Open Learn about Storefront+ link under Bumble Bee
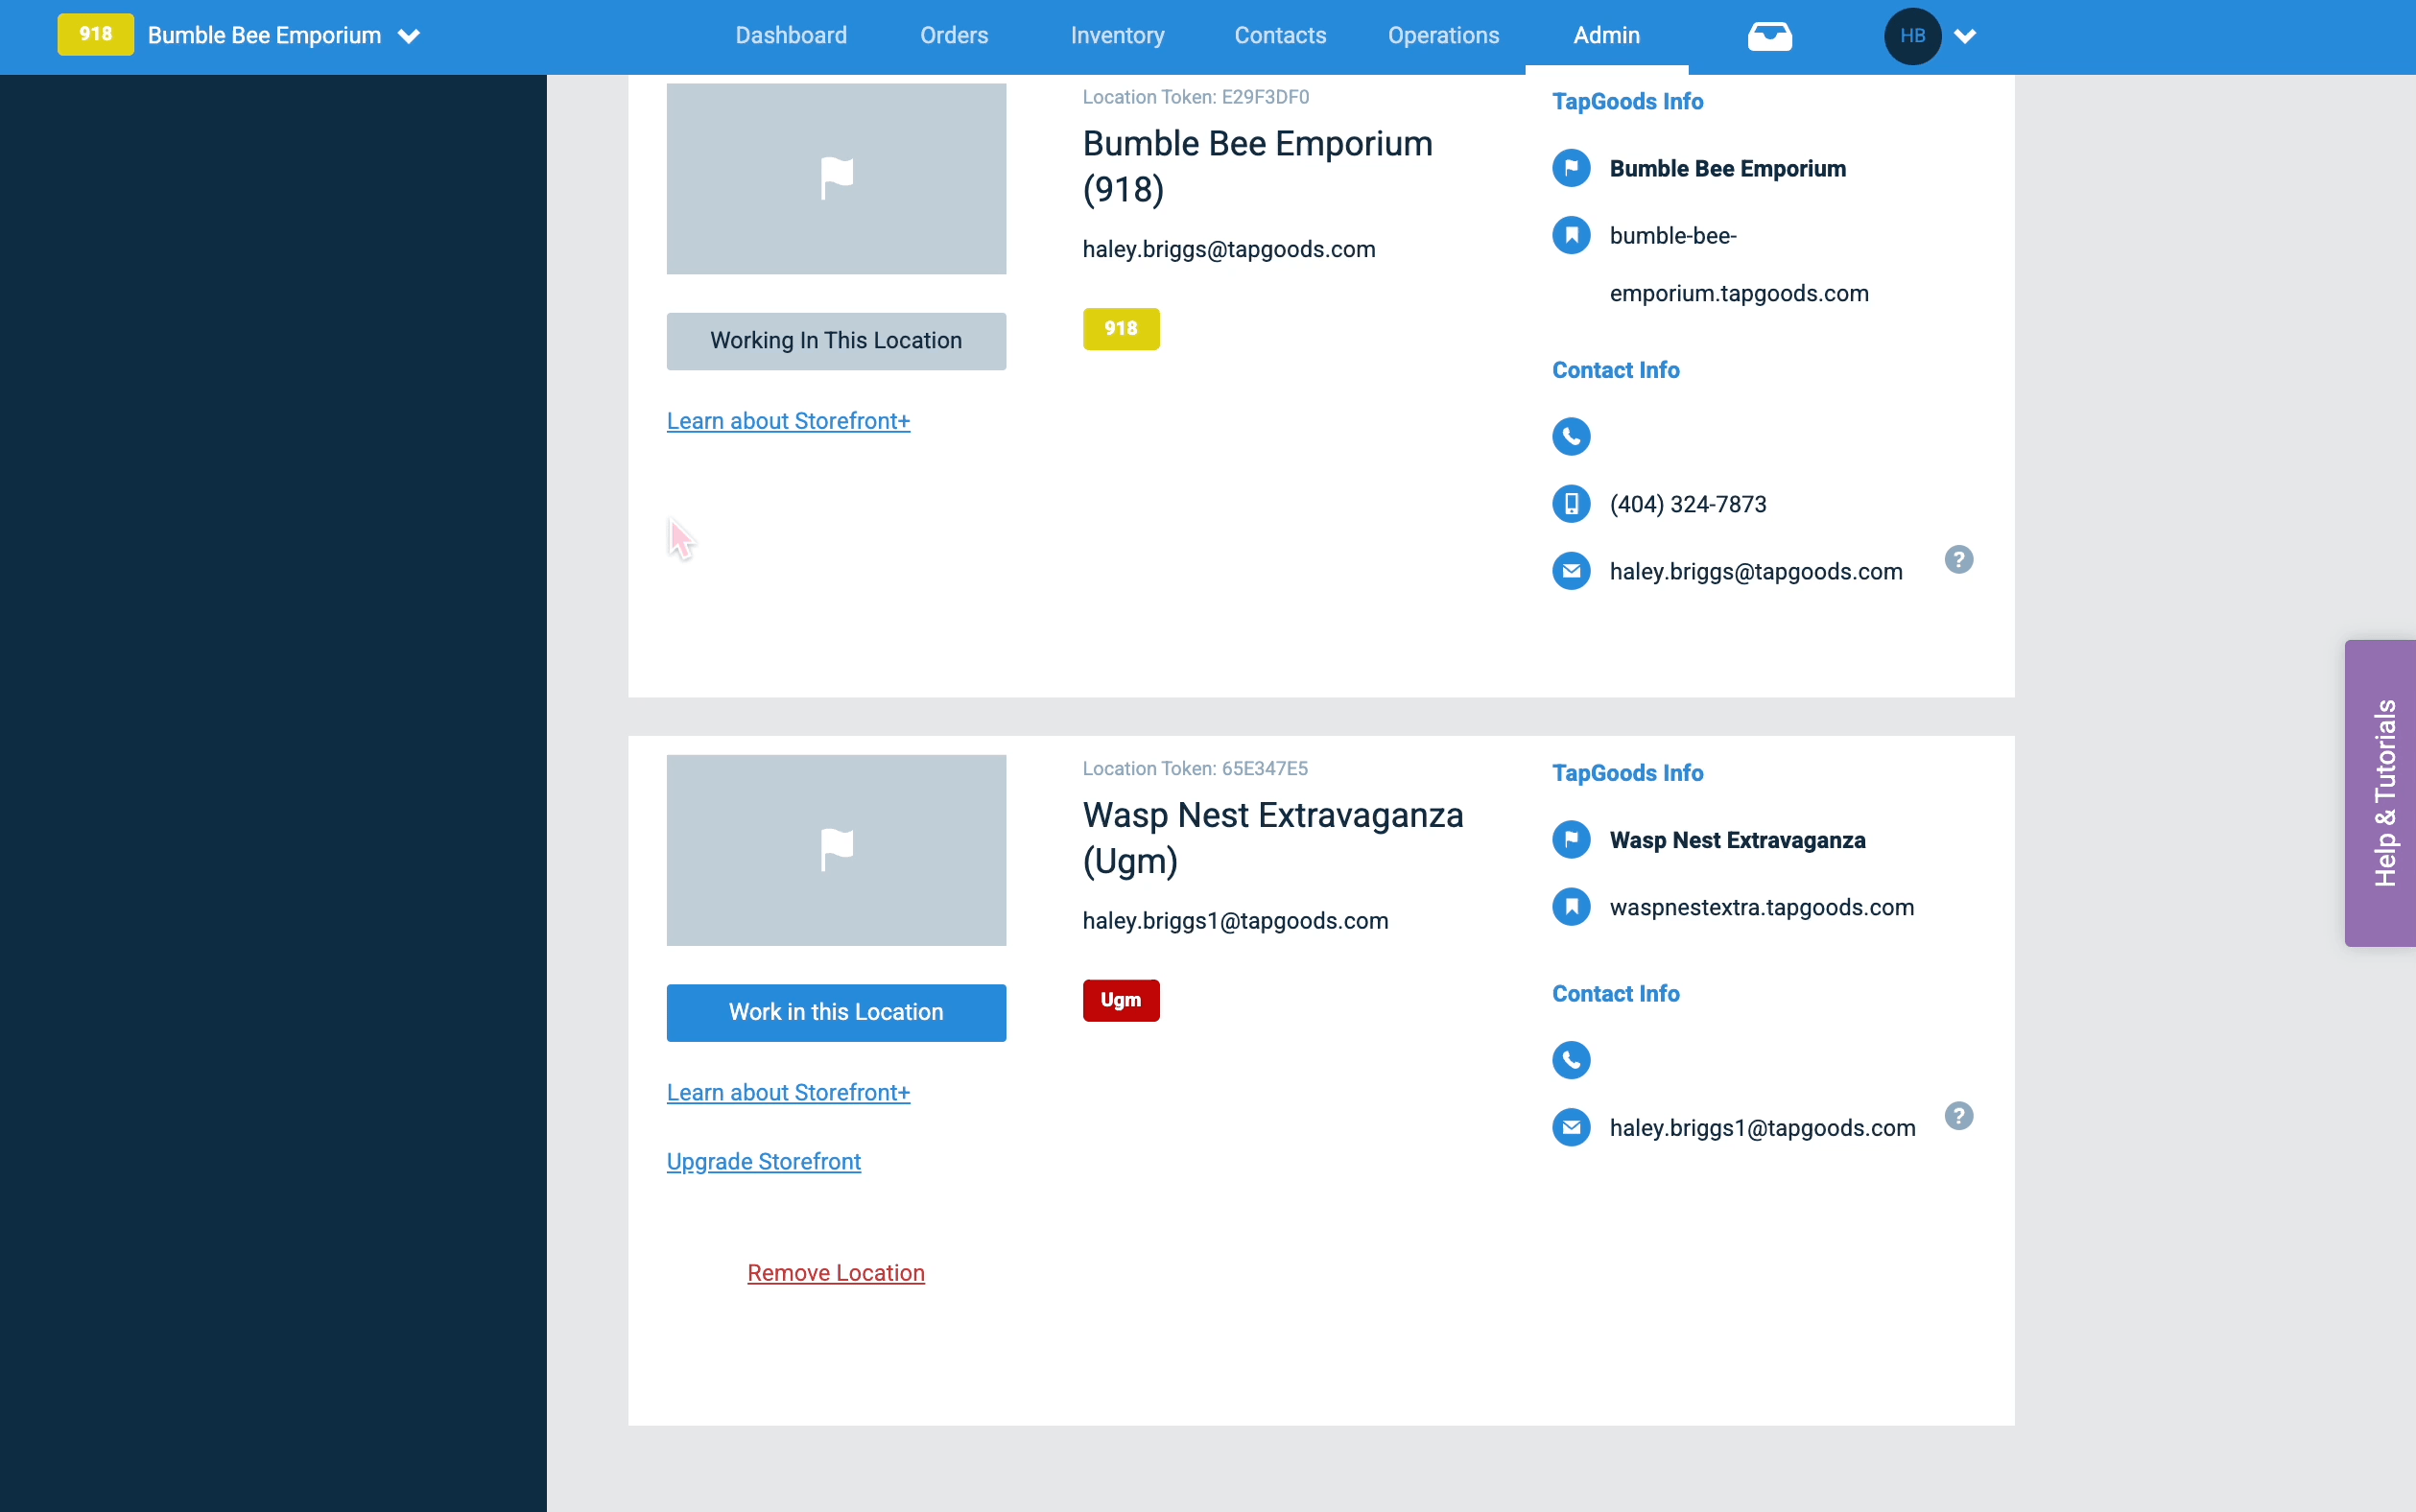Screen dimensions: 2416x1512 788,421
